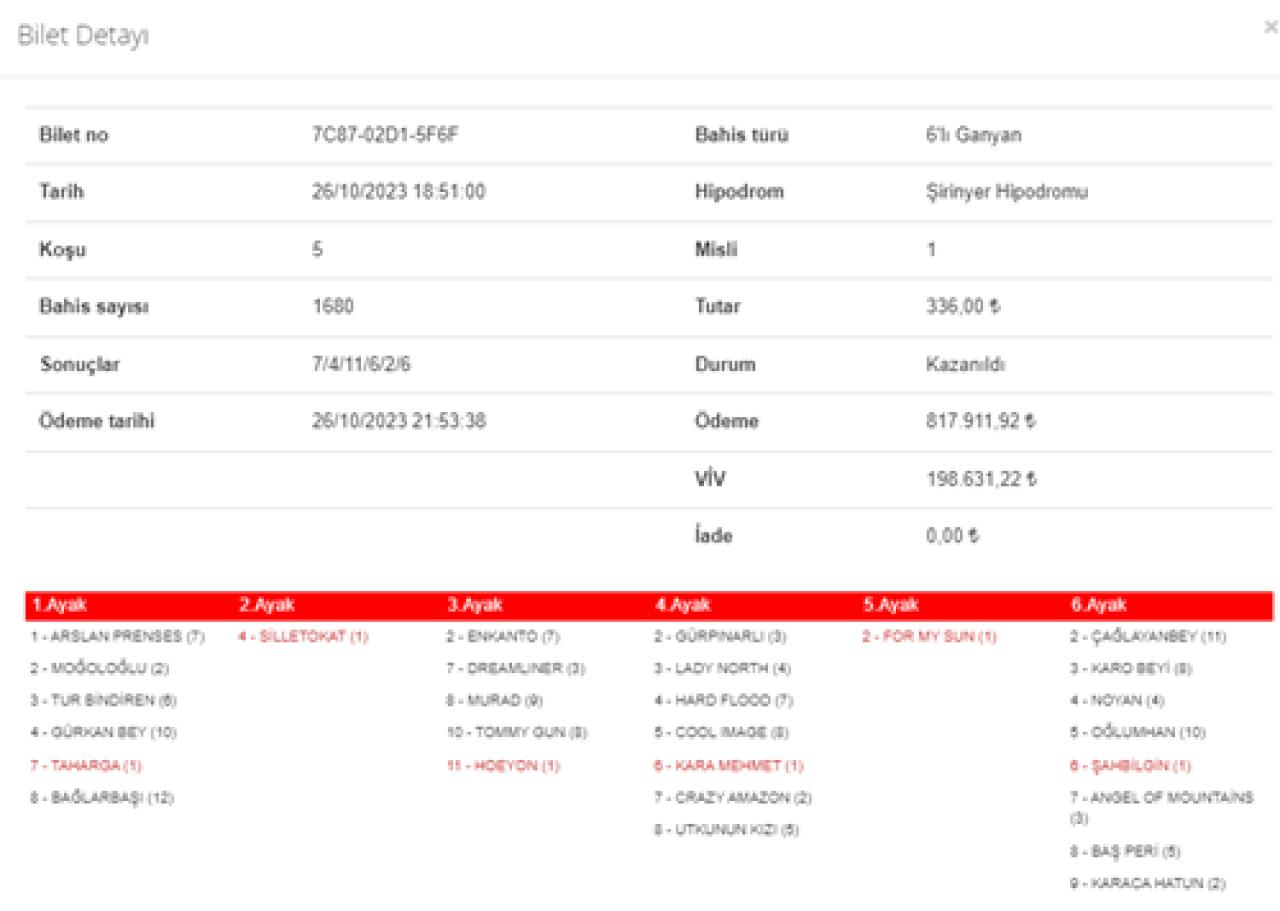Select the Kazanıldı status text

(965, 365)
